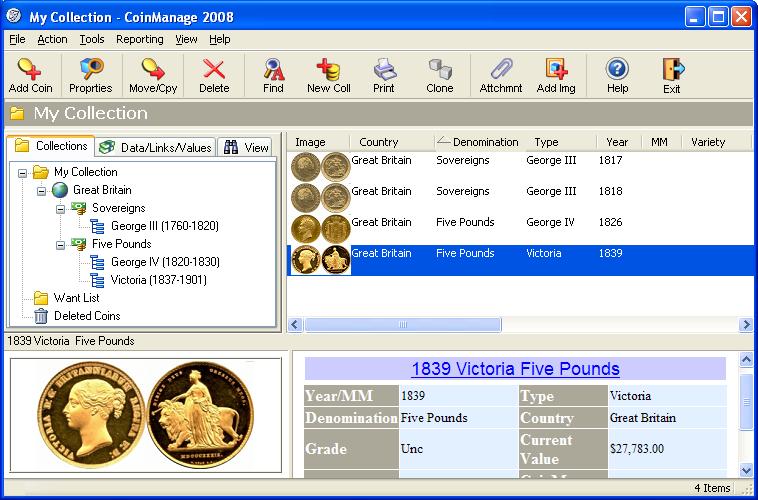758x500 pixels.
Task: Click the Sovereigns denomination icon in tree
Action: point(78,208)
